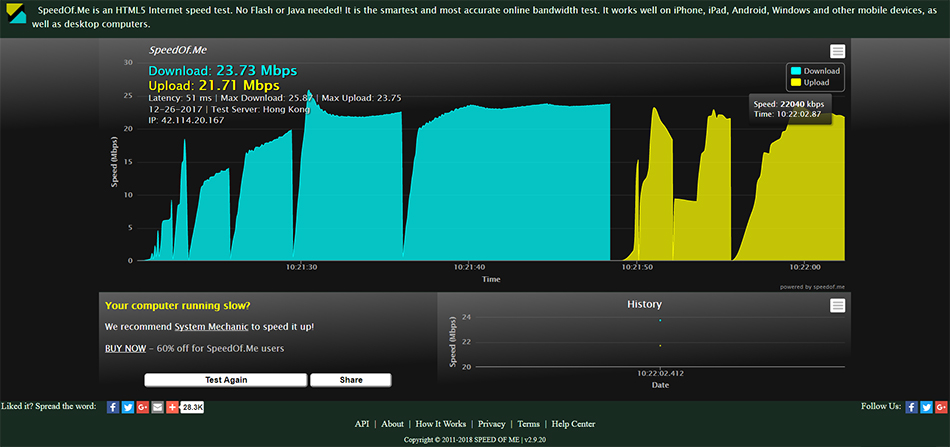This screenshot has width=950, height=447.
Task: Share by email from Spread the word
Action: point(158,408)
